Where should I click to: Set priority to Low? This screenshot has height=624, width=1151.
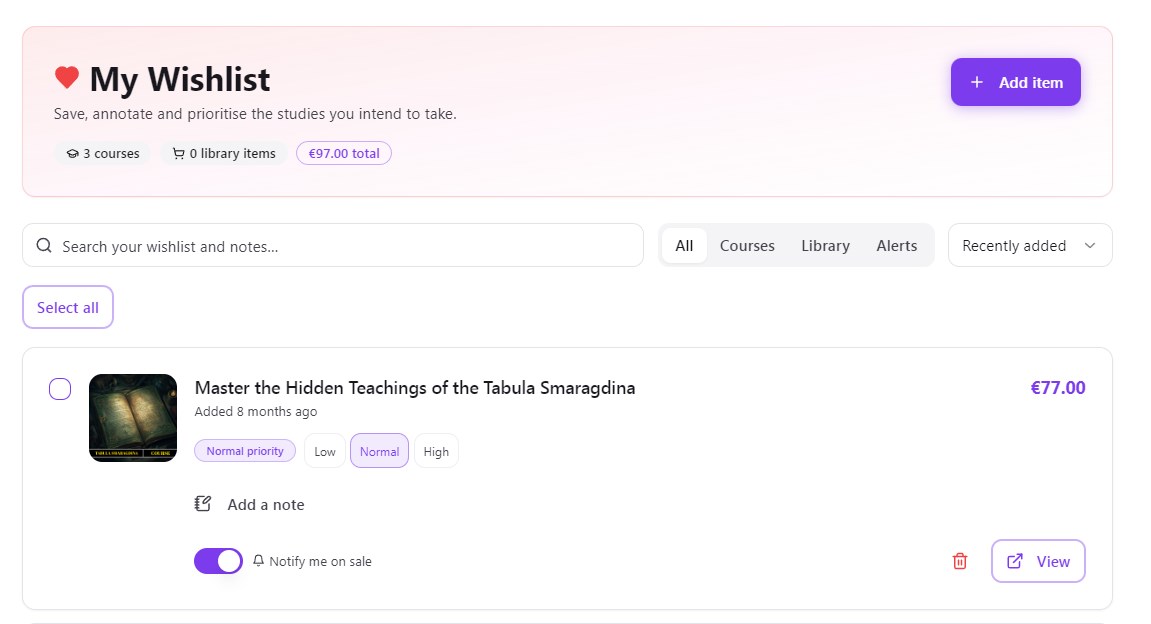pyautogui.click(x=324, y=451)
